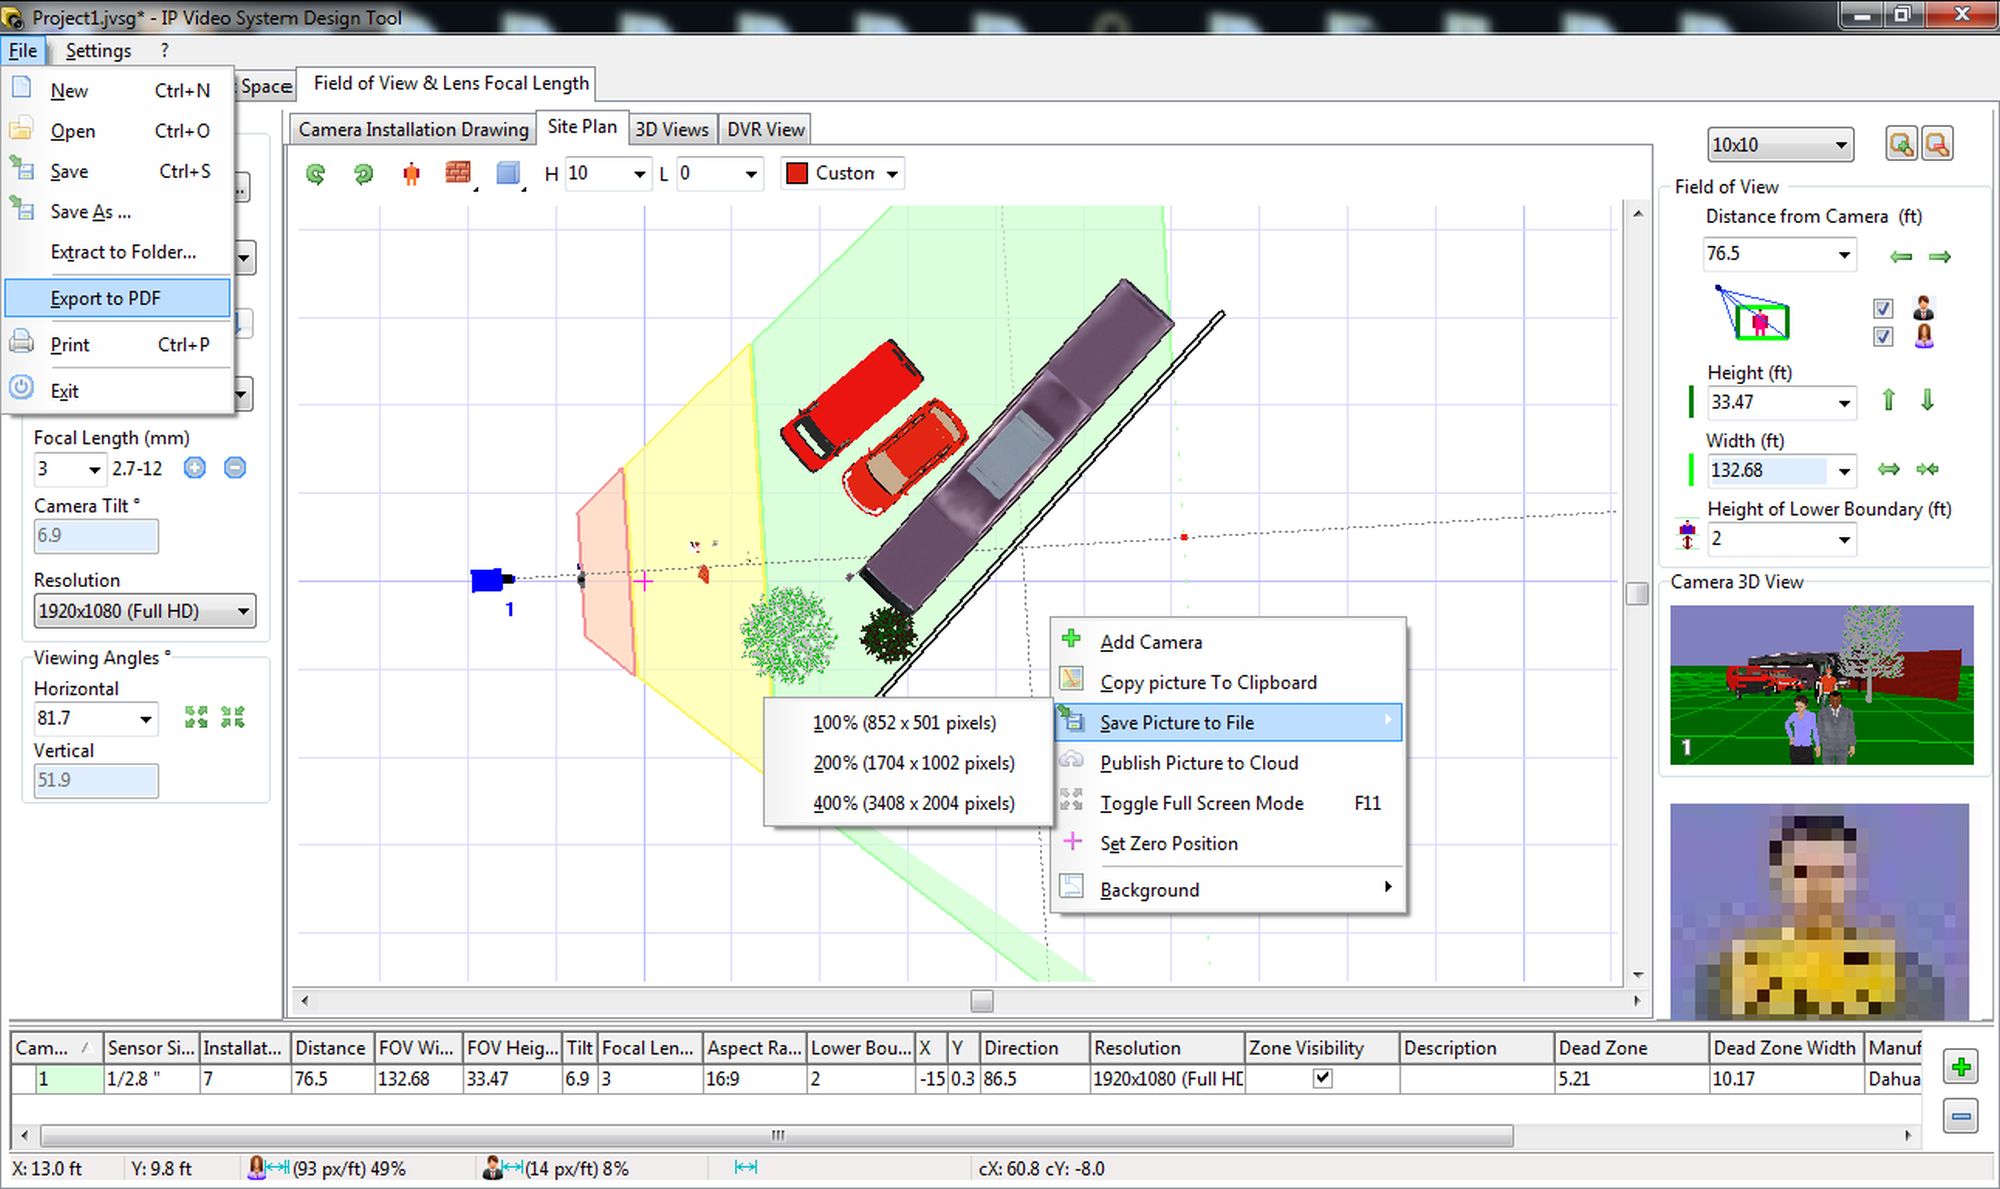Toggle the female person model checkbox
The height and width of the screenshot is (1189, 2000).
(x=1883, y=336)
